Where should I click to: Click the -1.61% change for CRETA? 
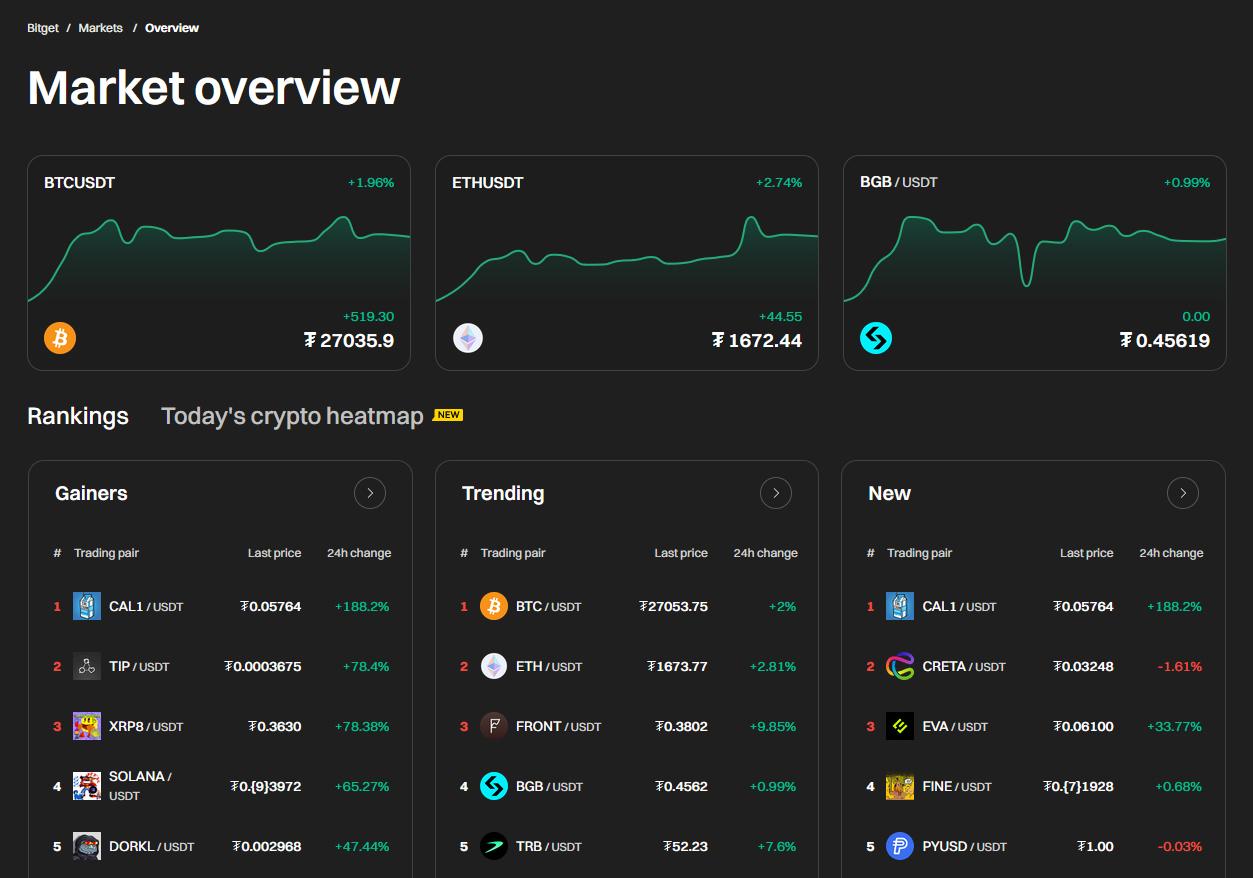click(x=1180, y=666)
